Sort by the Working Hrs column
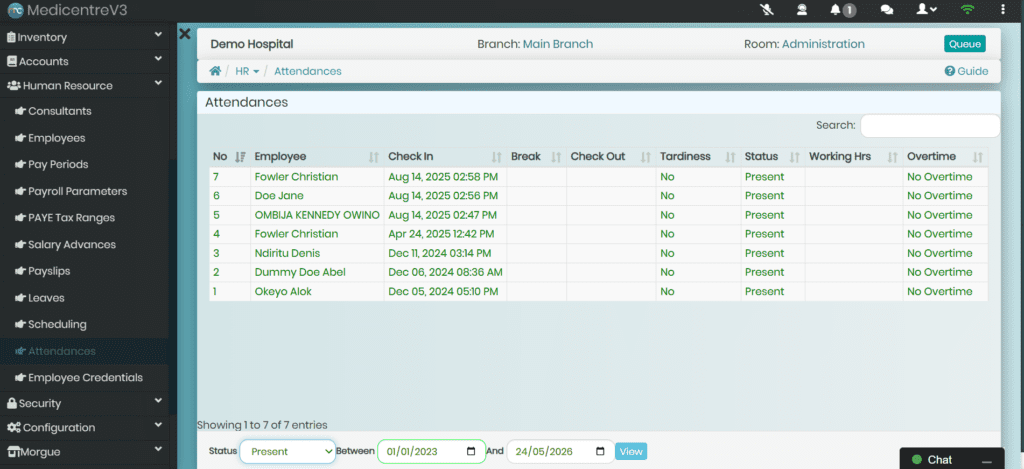Screen dimensions: 1024x469 (854, 157)
